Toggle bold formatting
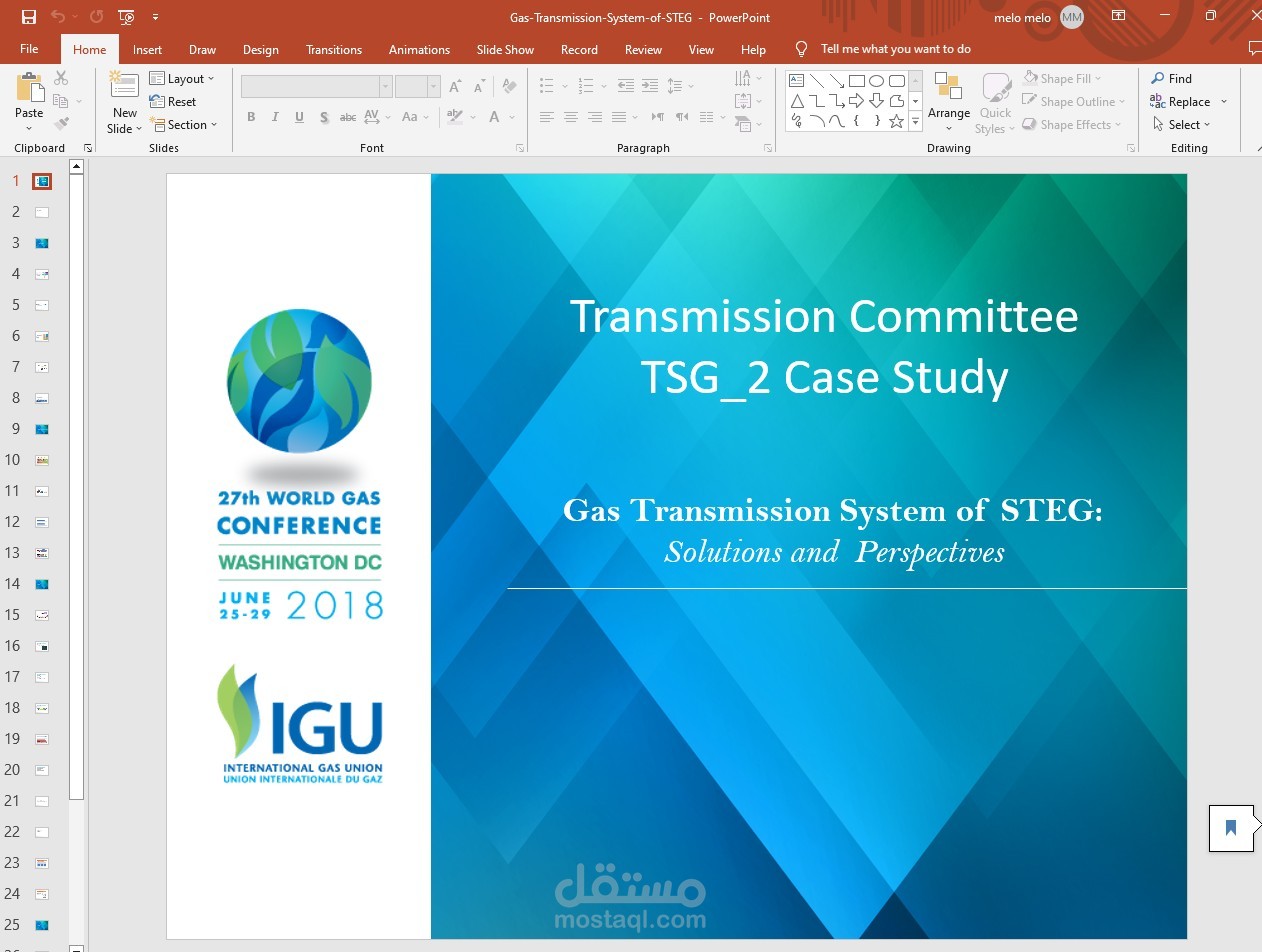Viewport: 1262px width, 952px height. pos(251,117)
